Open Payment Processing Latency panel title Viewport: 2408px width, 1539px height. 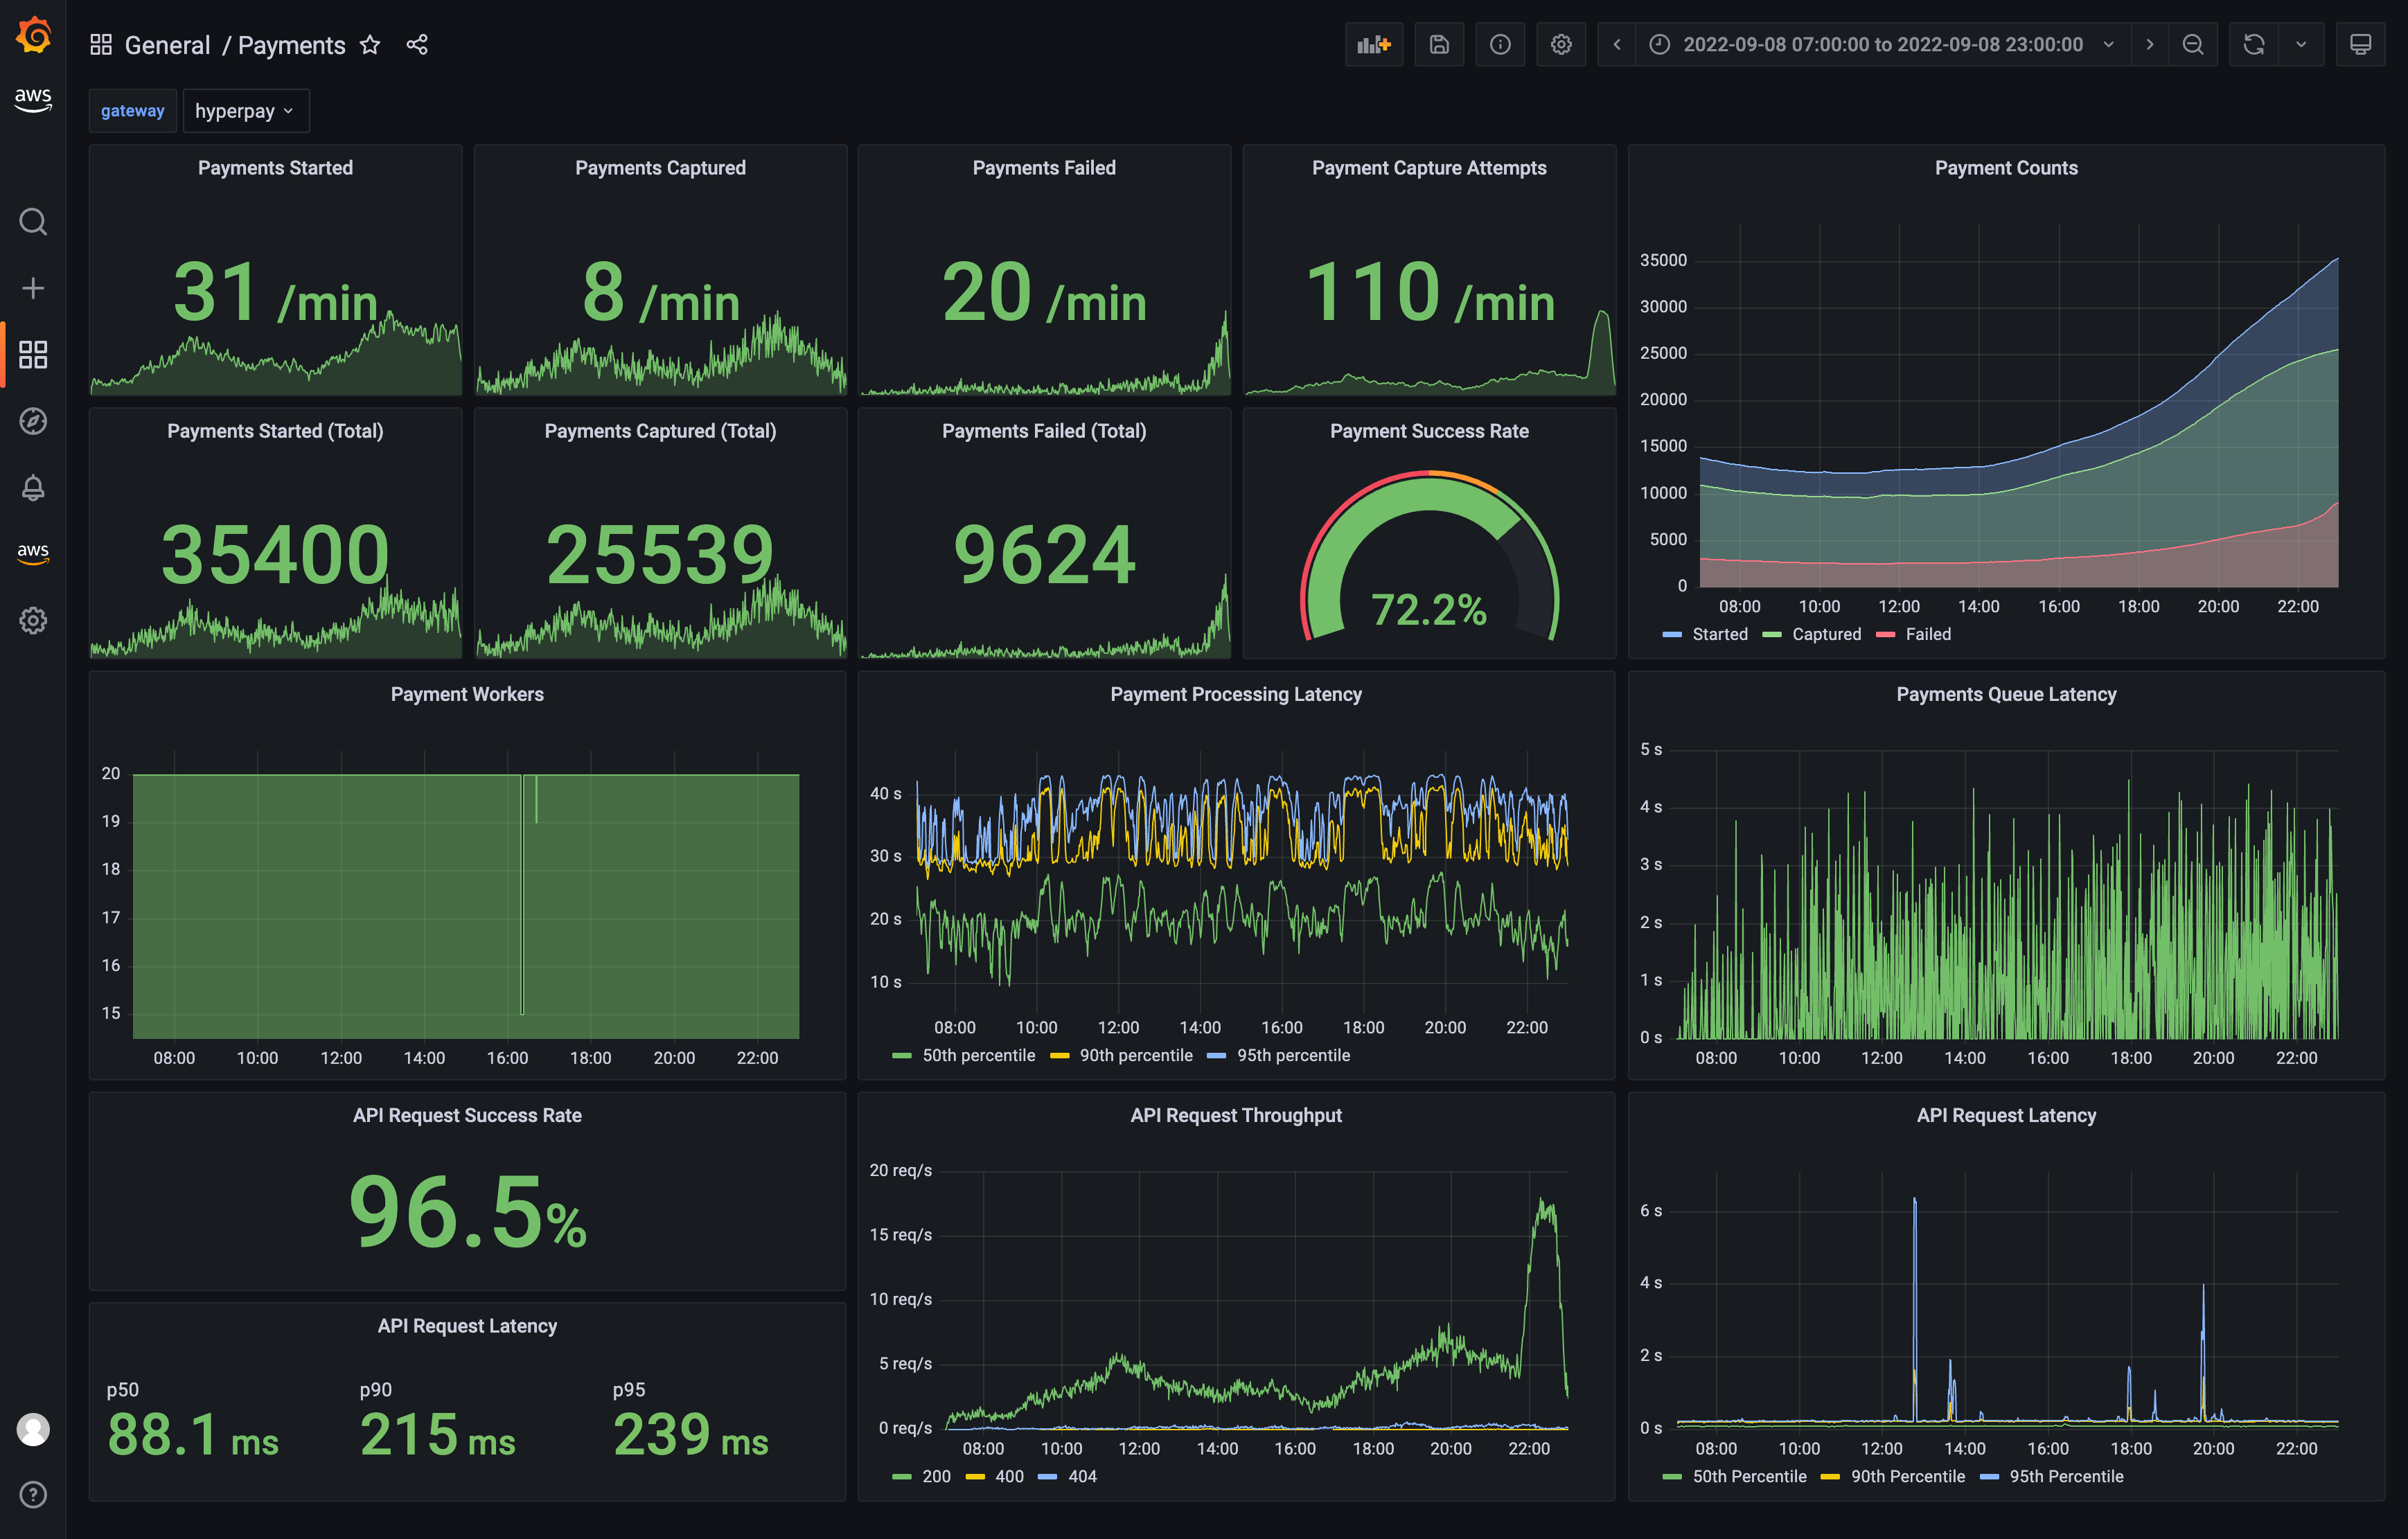tap(1236, 694)
